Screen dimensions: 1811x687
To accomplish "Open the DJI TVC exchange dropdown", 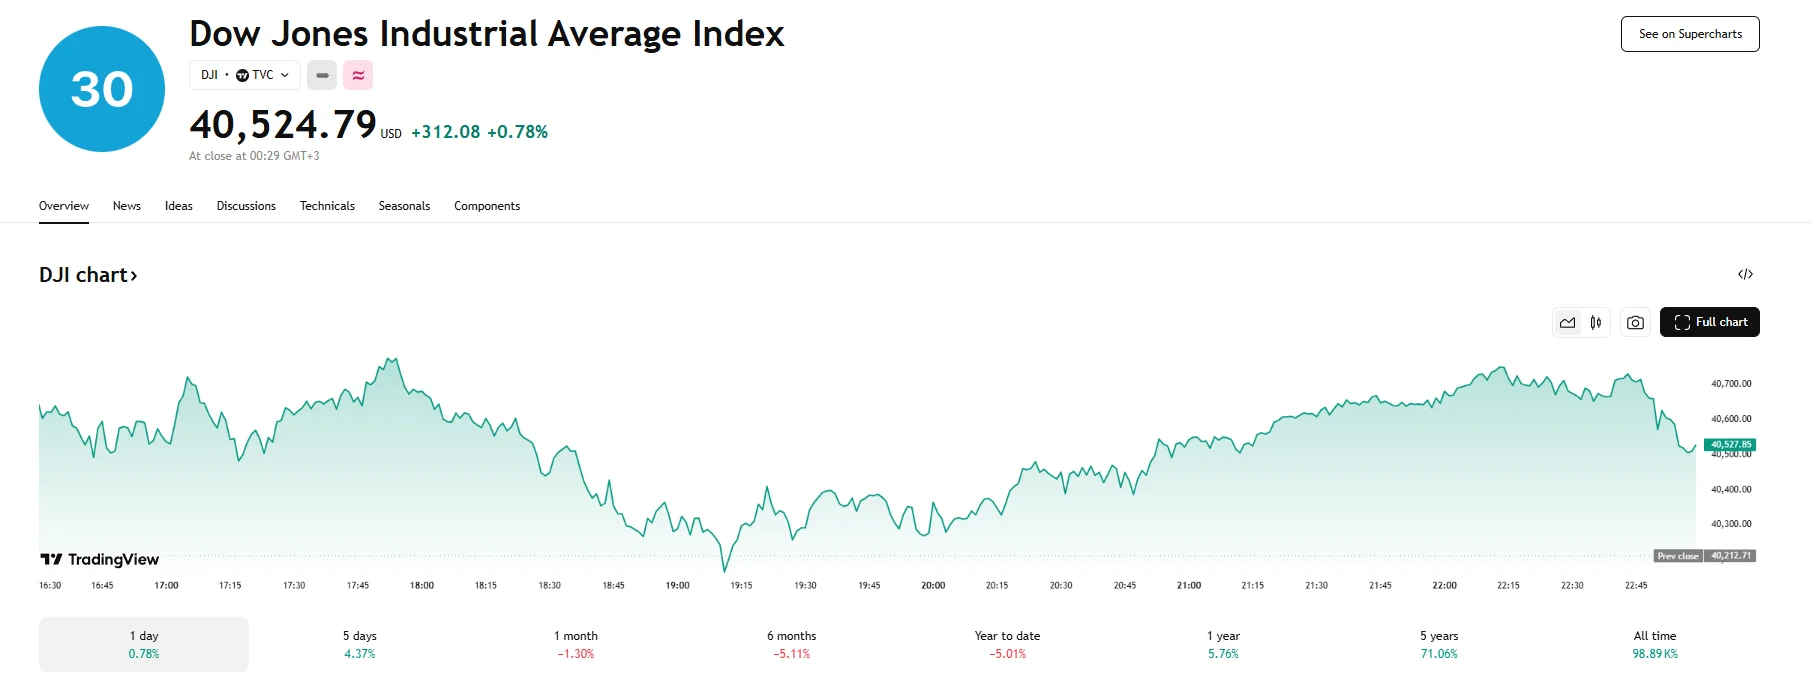I will (245, 75).
